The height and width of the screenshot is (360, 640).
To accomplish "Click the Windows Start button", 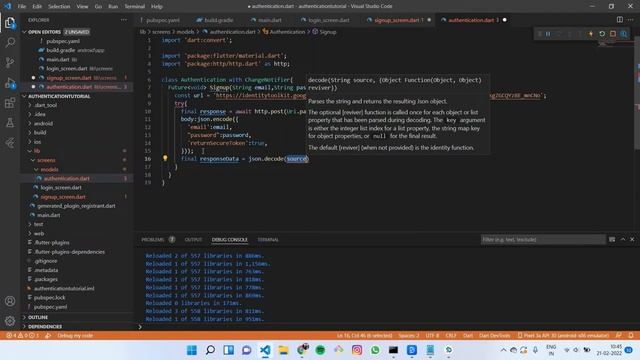I will (x=191, y=350).
